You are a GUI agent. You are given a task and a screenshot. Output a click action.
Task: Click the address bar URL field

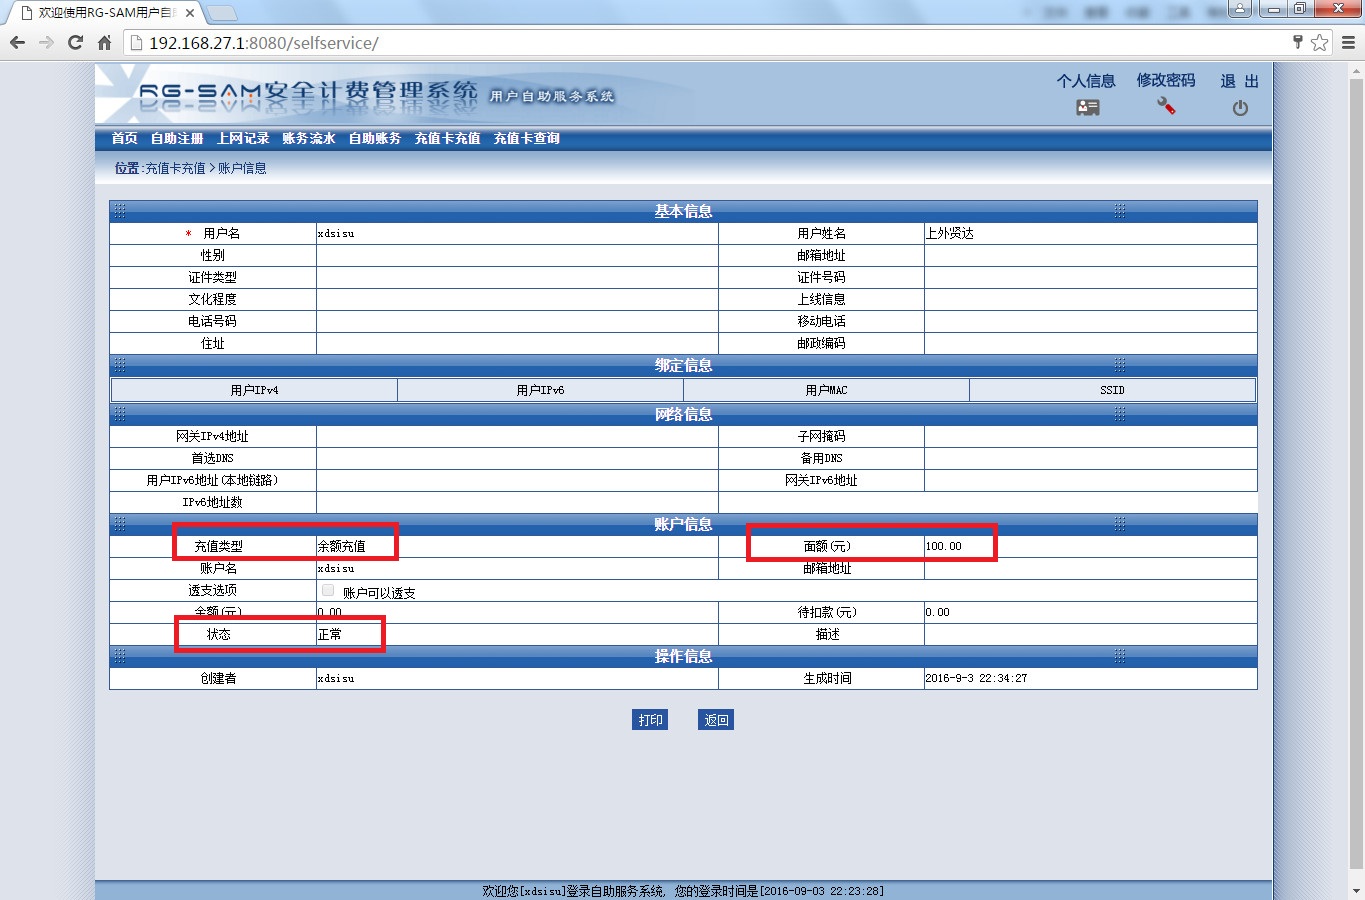click(x=700, y=43)
